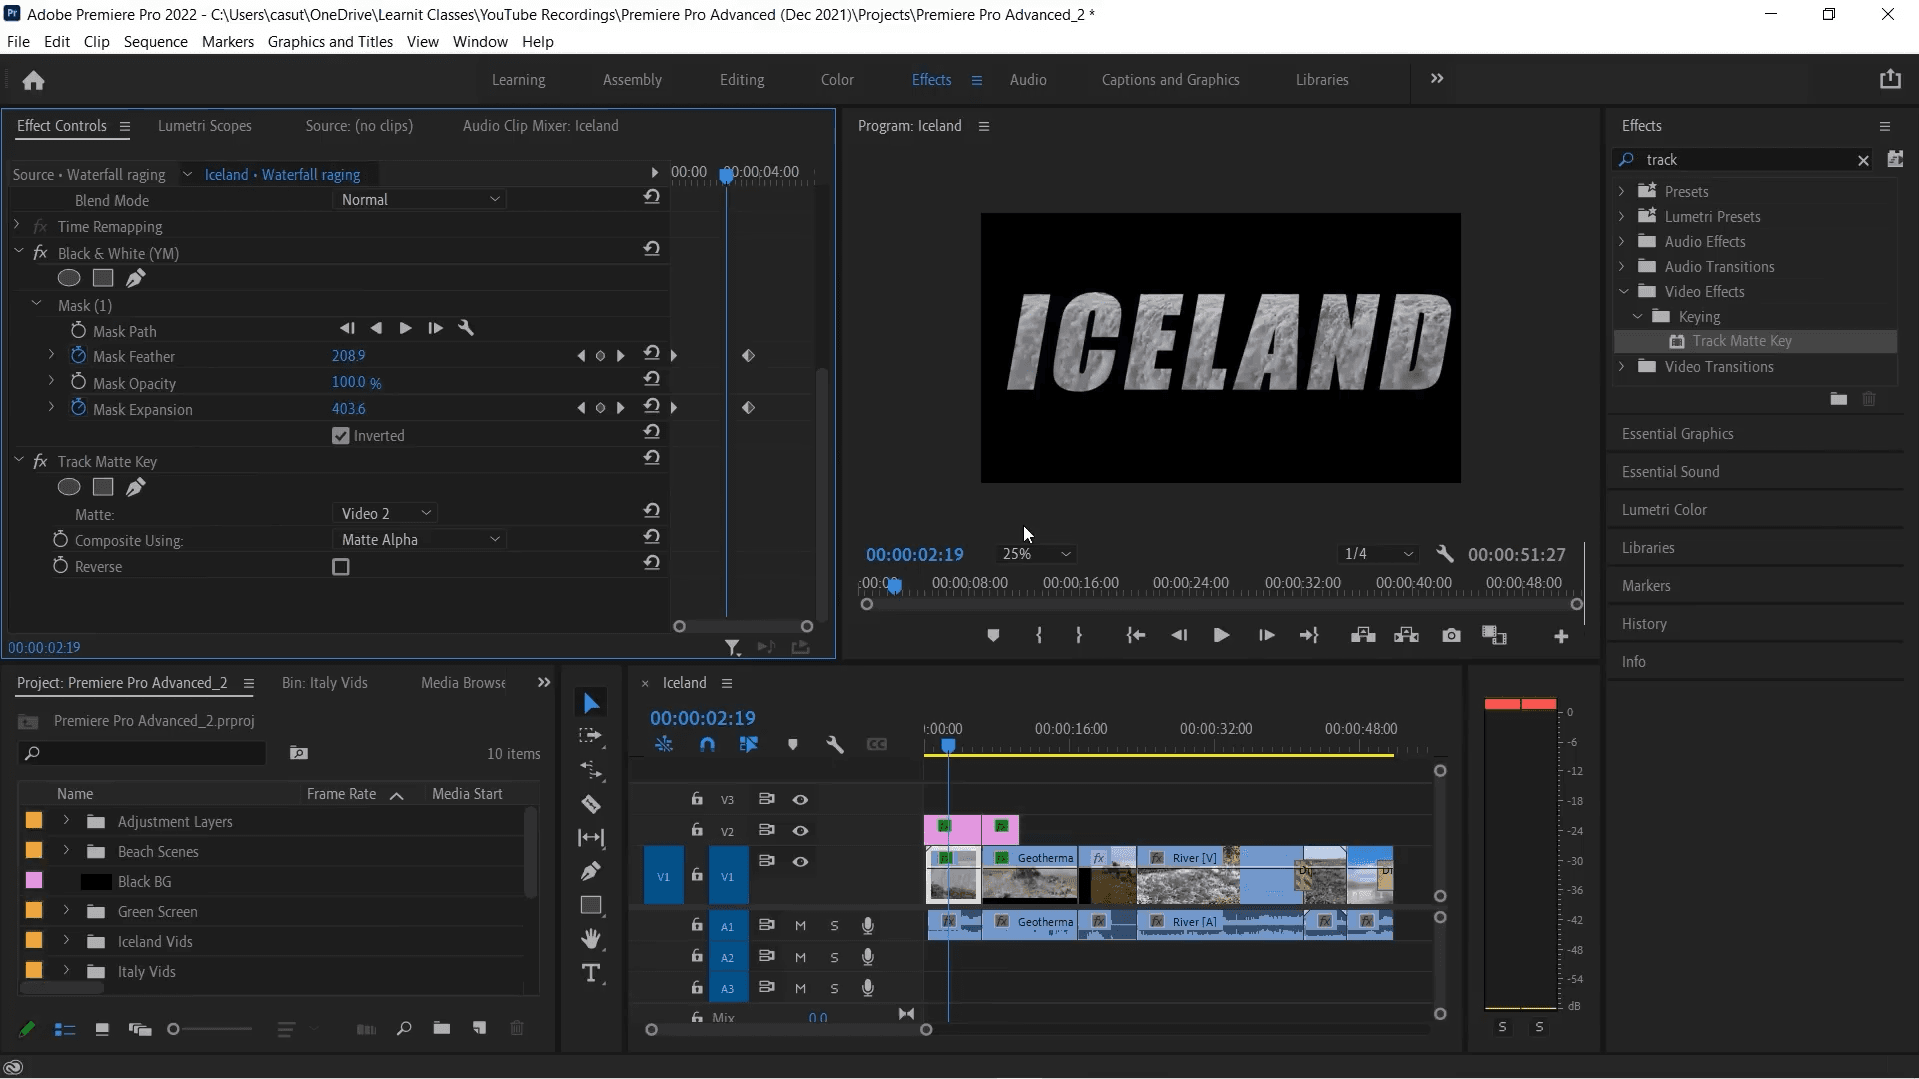Add marker in Program monitor
Viewport: 1919px width, 1079px height.
pyautogui.click(x=993, y=636)
